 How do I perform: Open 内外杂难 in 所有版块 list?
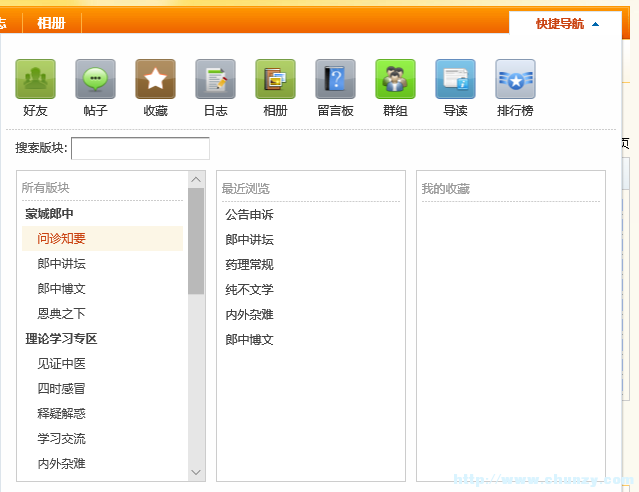point(62,463)
